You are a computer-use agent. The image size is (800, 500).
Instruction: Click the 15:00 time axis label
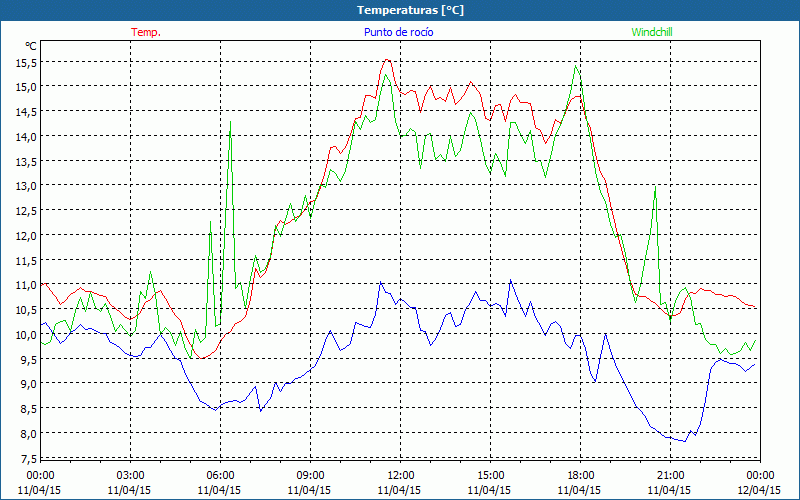490,476
